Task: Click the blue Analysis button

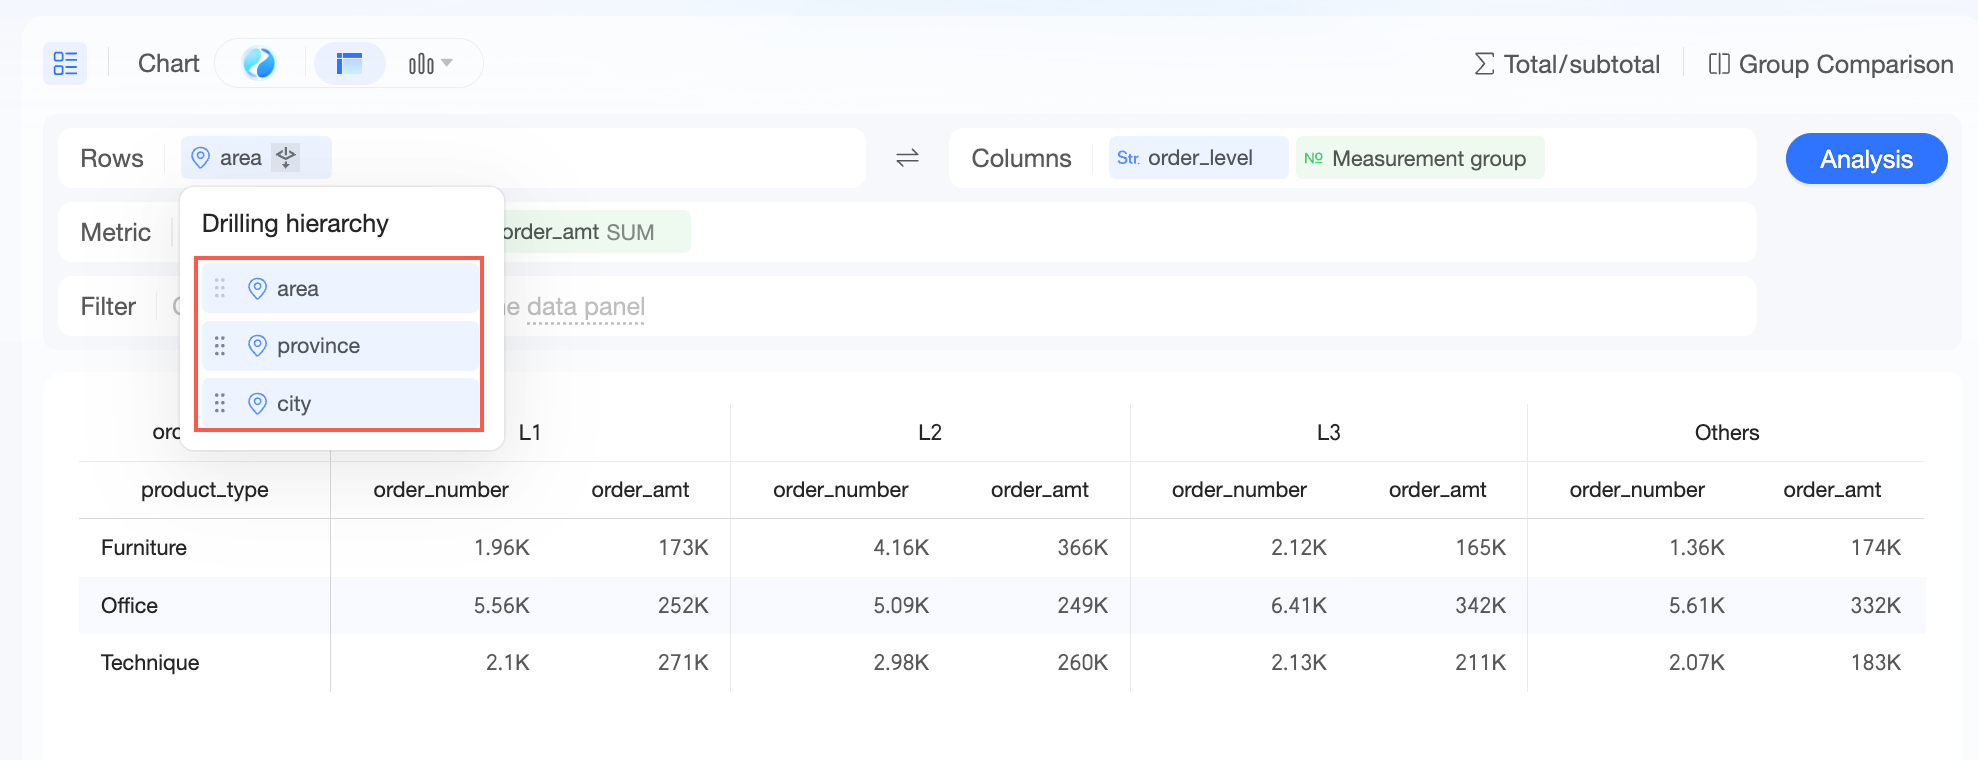Action: click(1866, 159)
